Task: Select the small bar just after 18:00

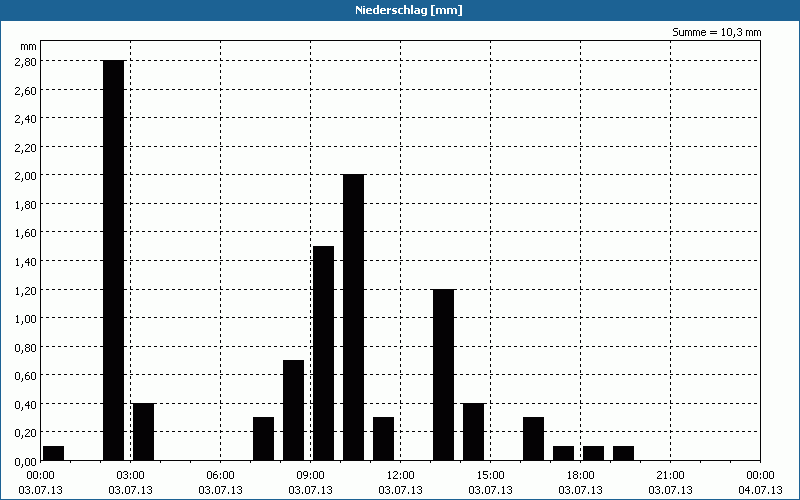Action: (594, 453)
